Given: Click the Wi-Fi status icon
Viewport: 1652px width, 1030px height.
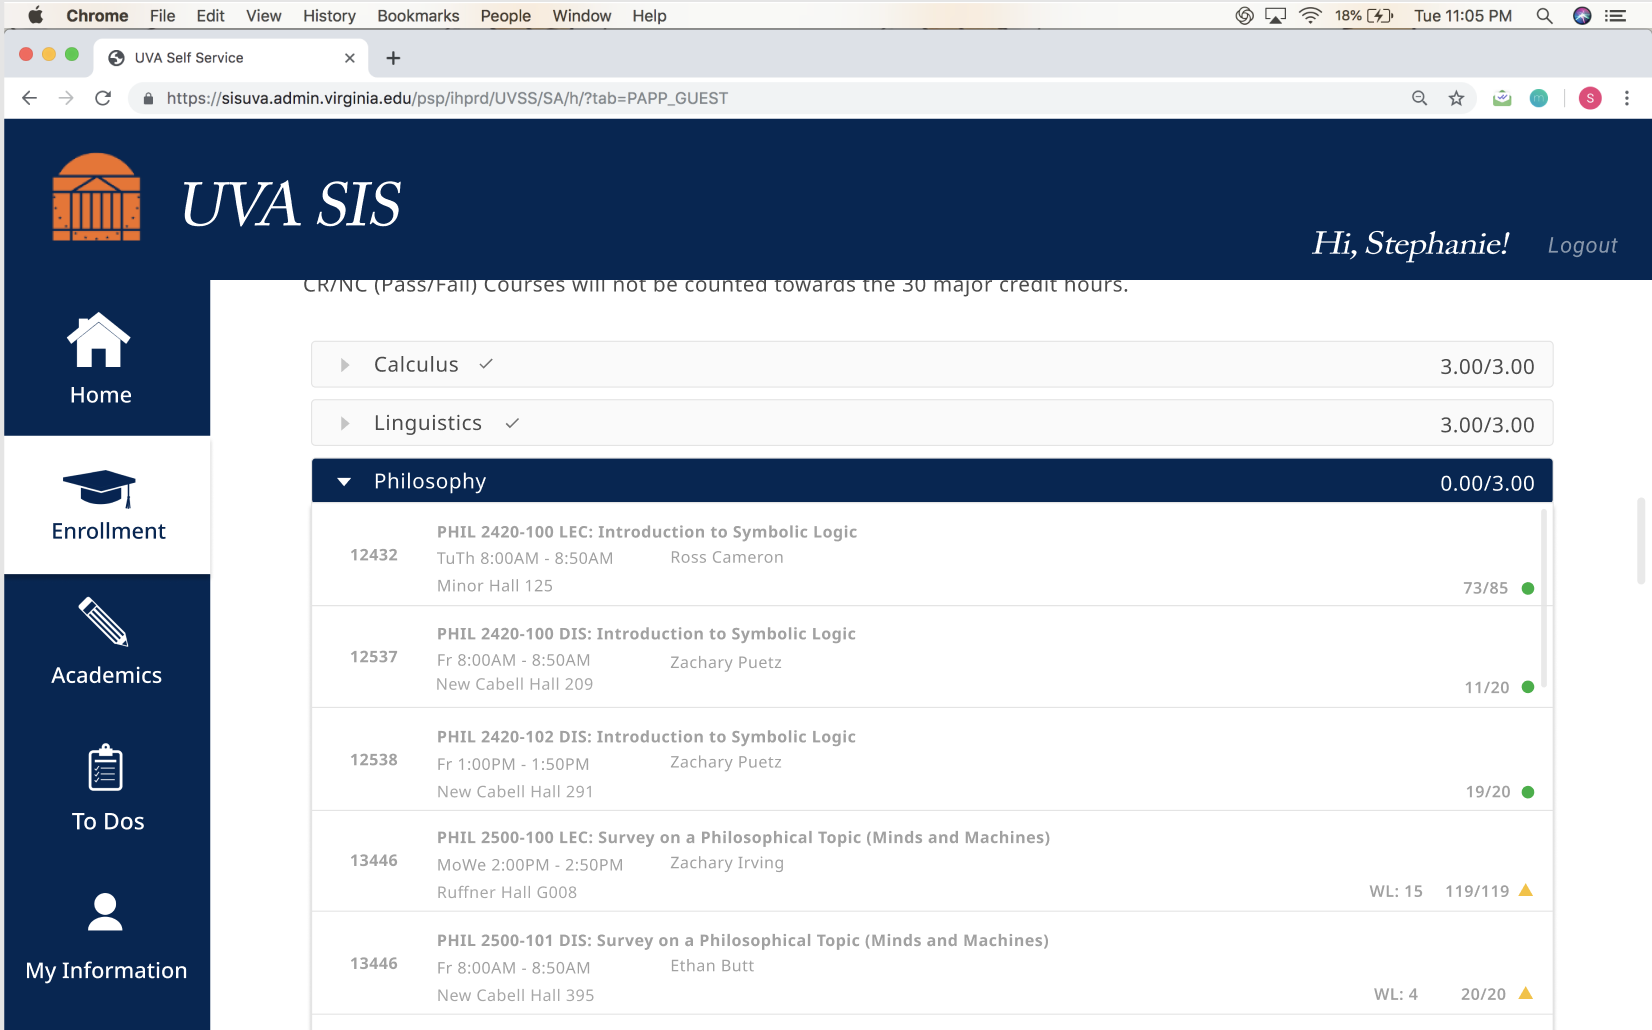Looking at the screenshot, I should [x=1310, y=16].
